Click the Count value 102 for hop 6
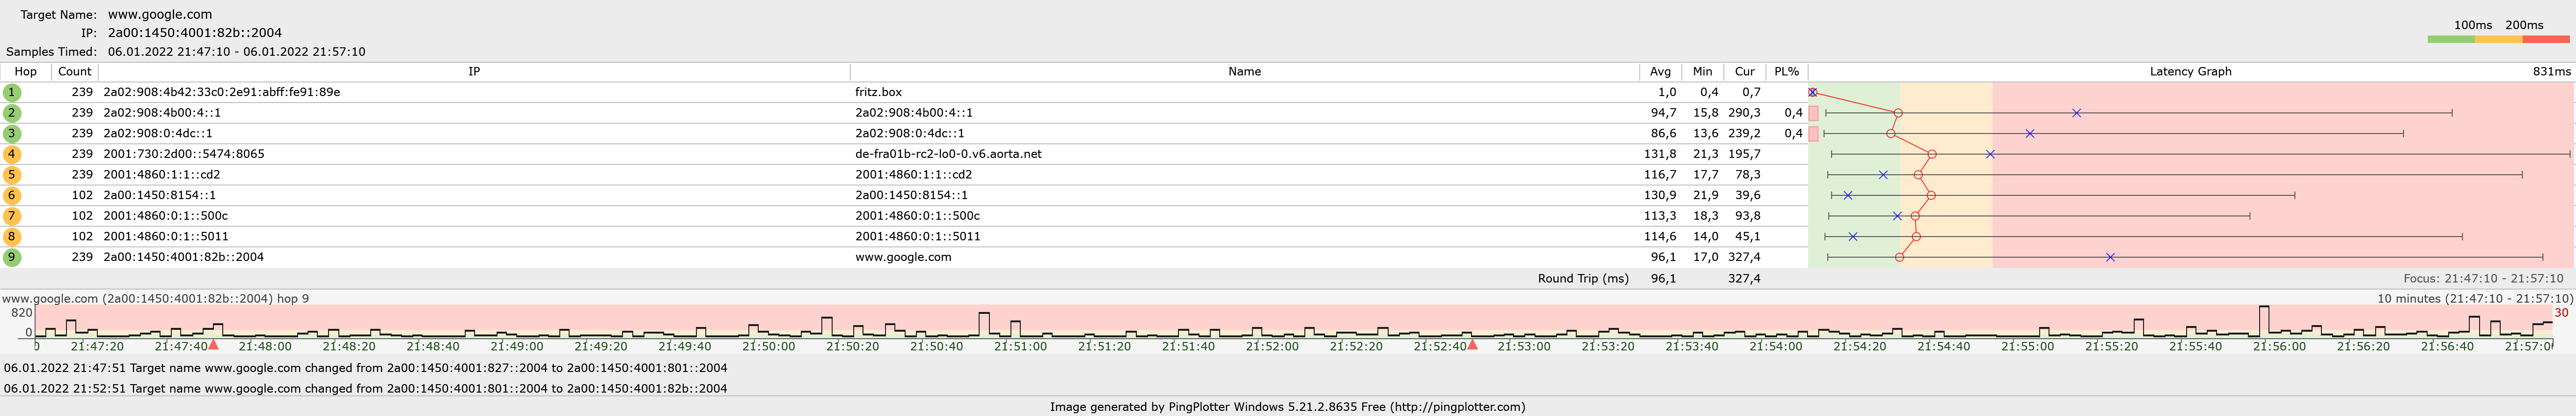 click(82, 195)
